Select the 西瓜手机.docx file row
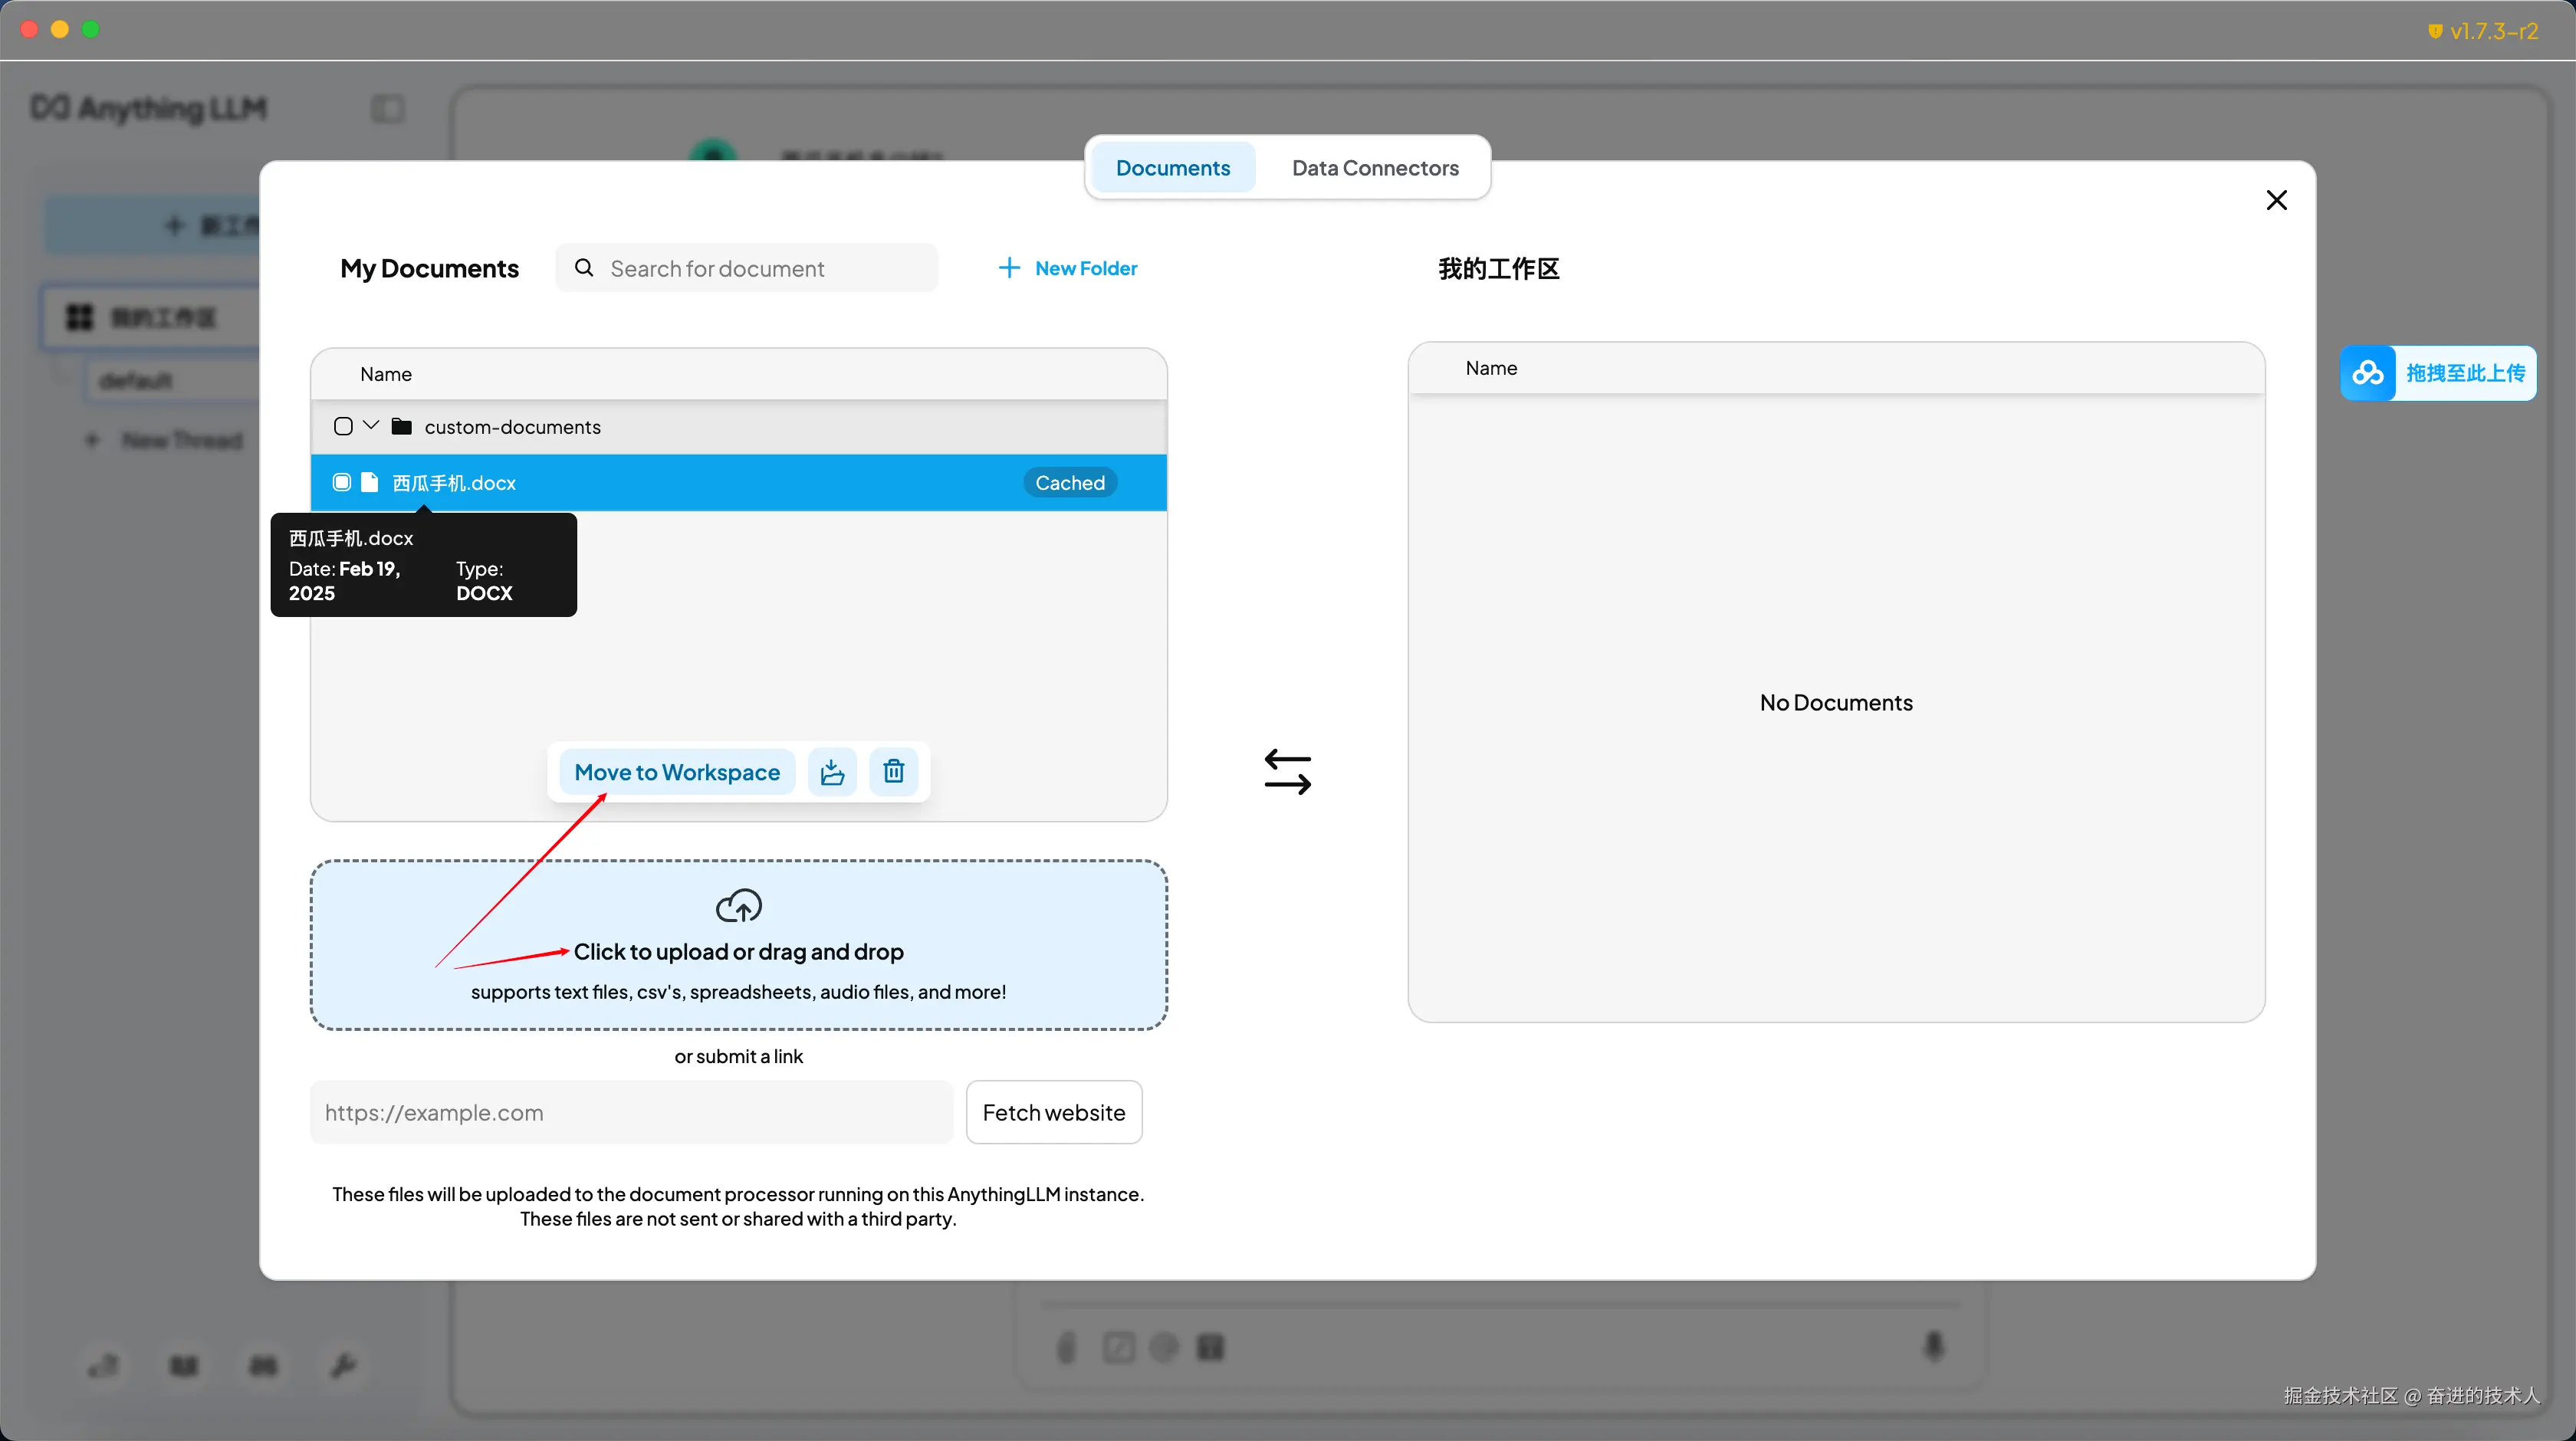 pyautogui.click(x=700, y=483)
